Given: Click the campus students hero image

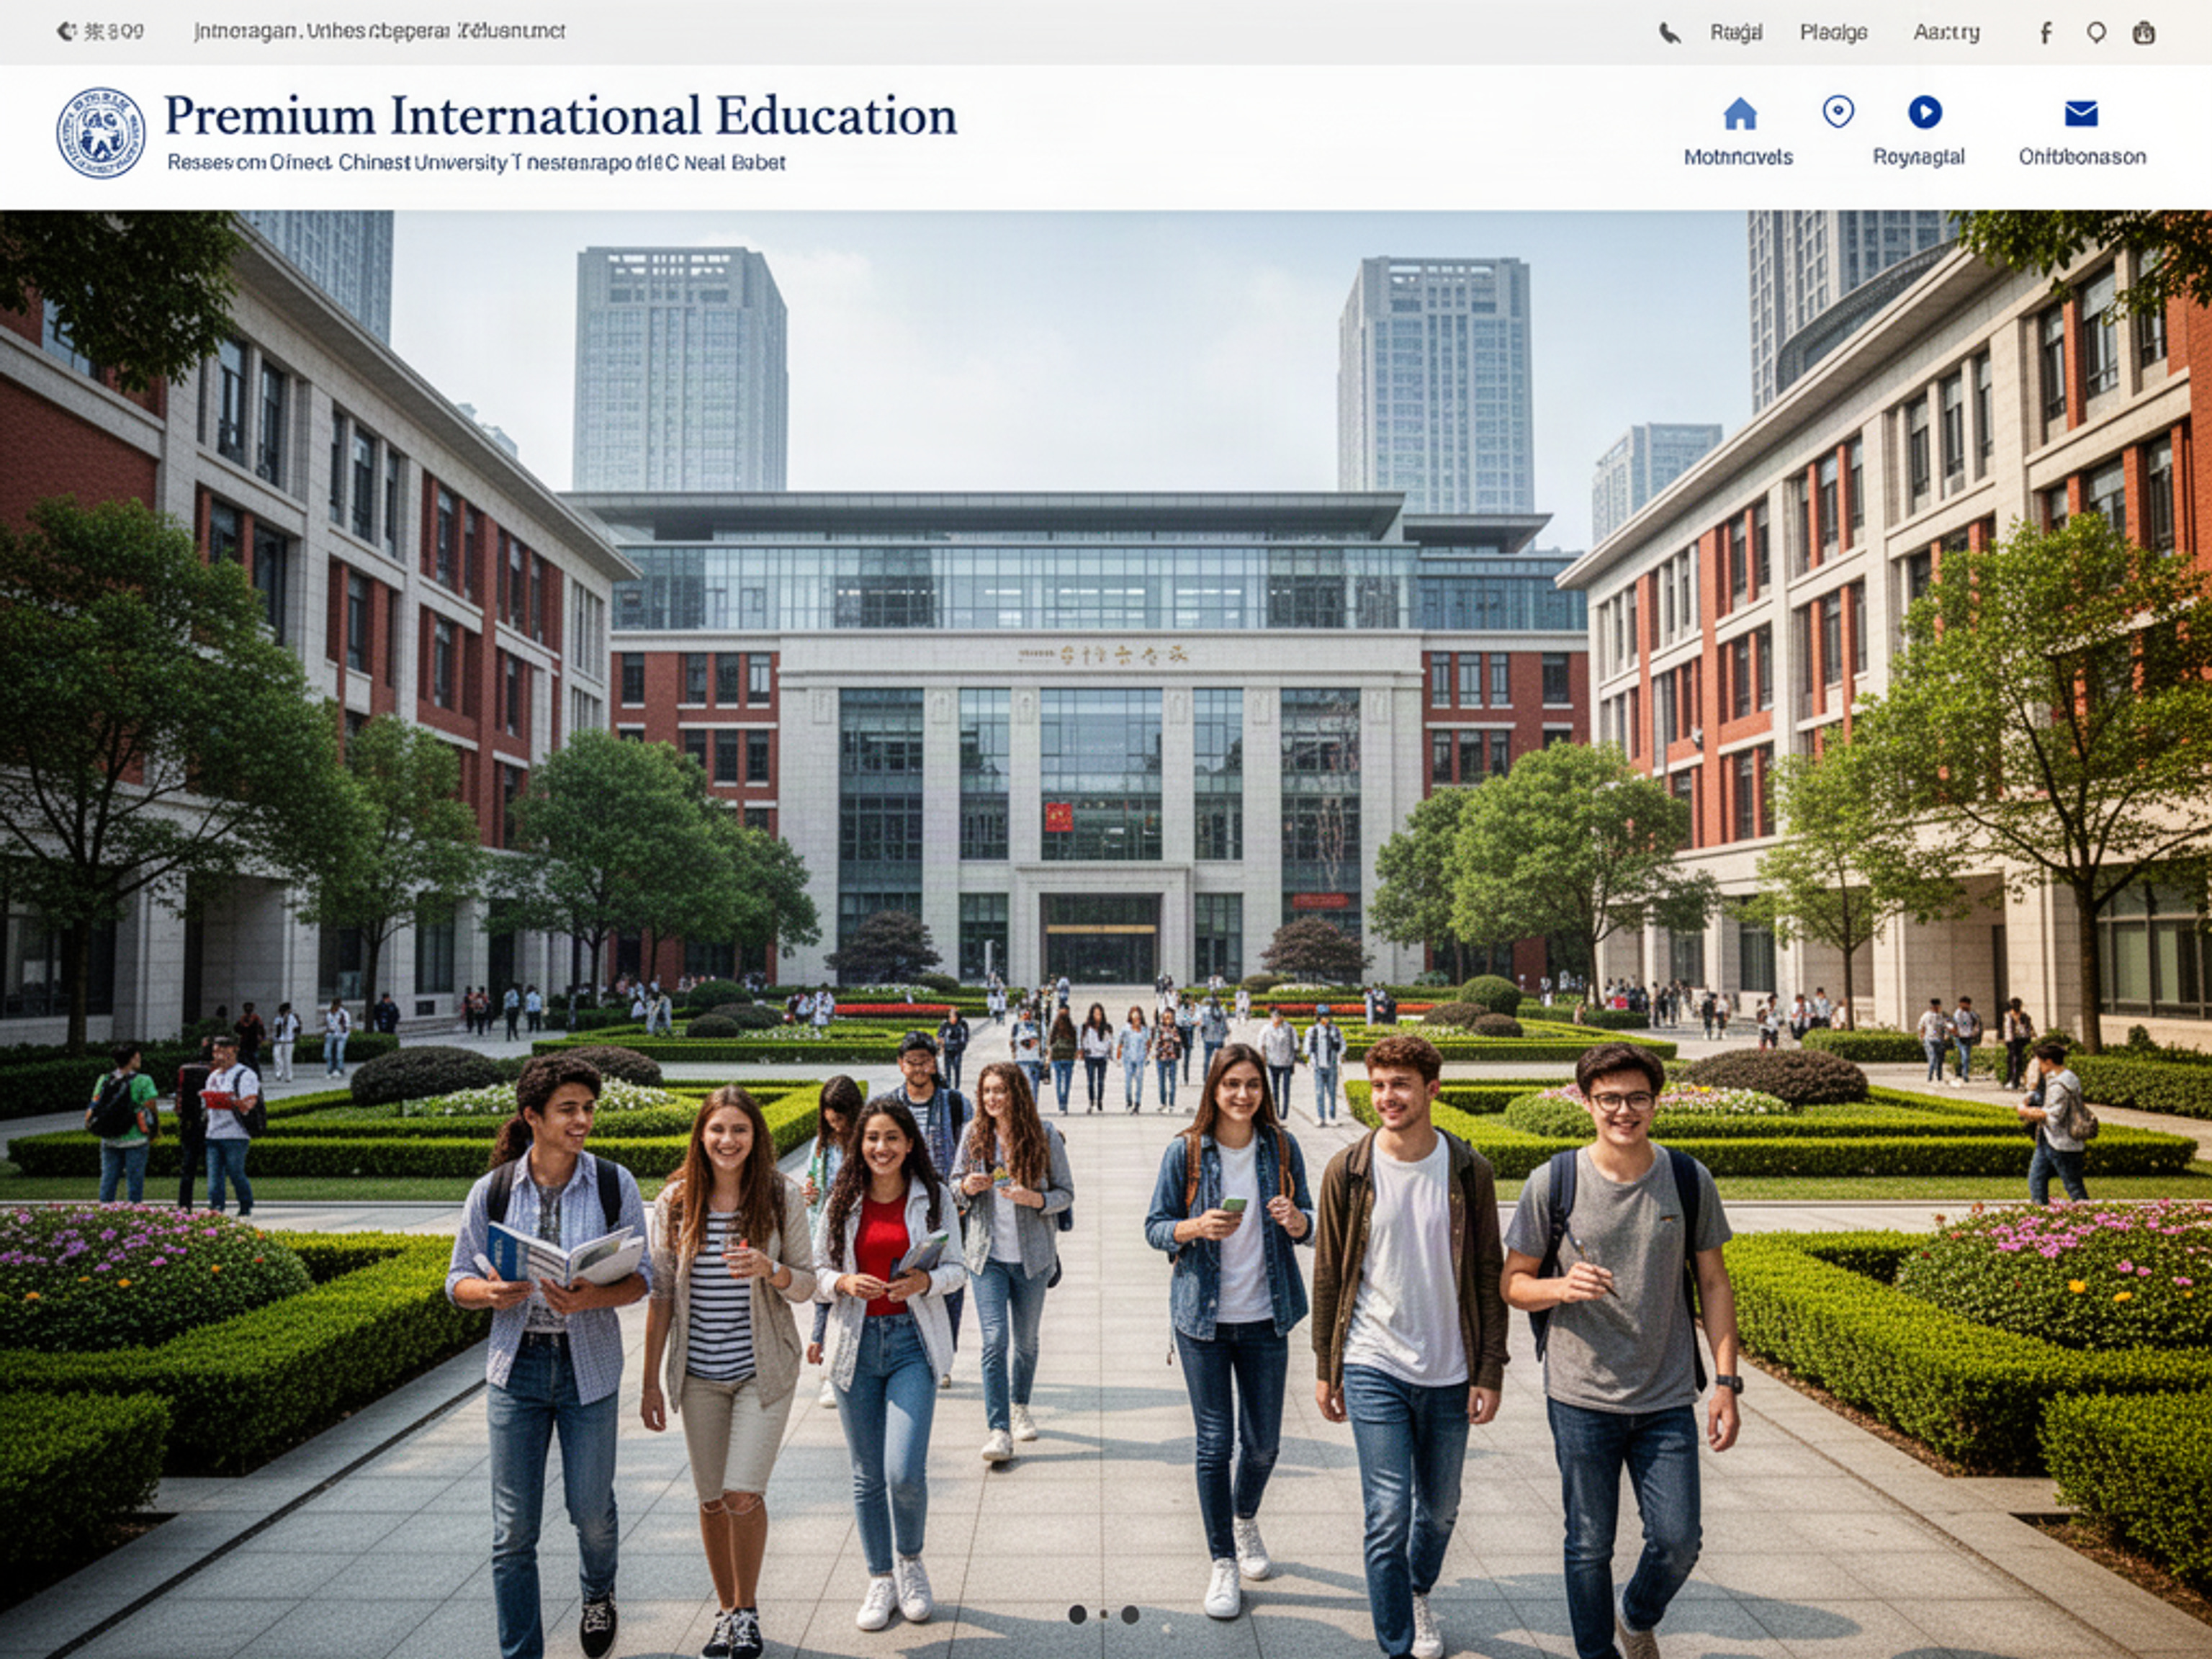Looking at the screenshot, I should [1106, 934].
